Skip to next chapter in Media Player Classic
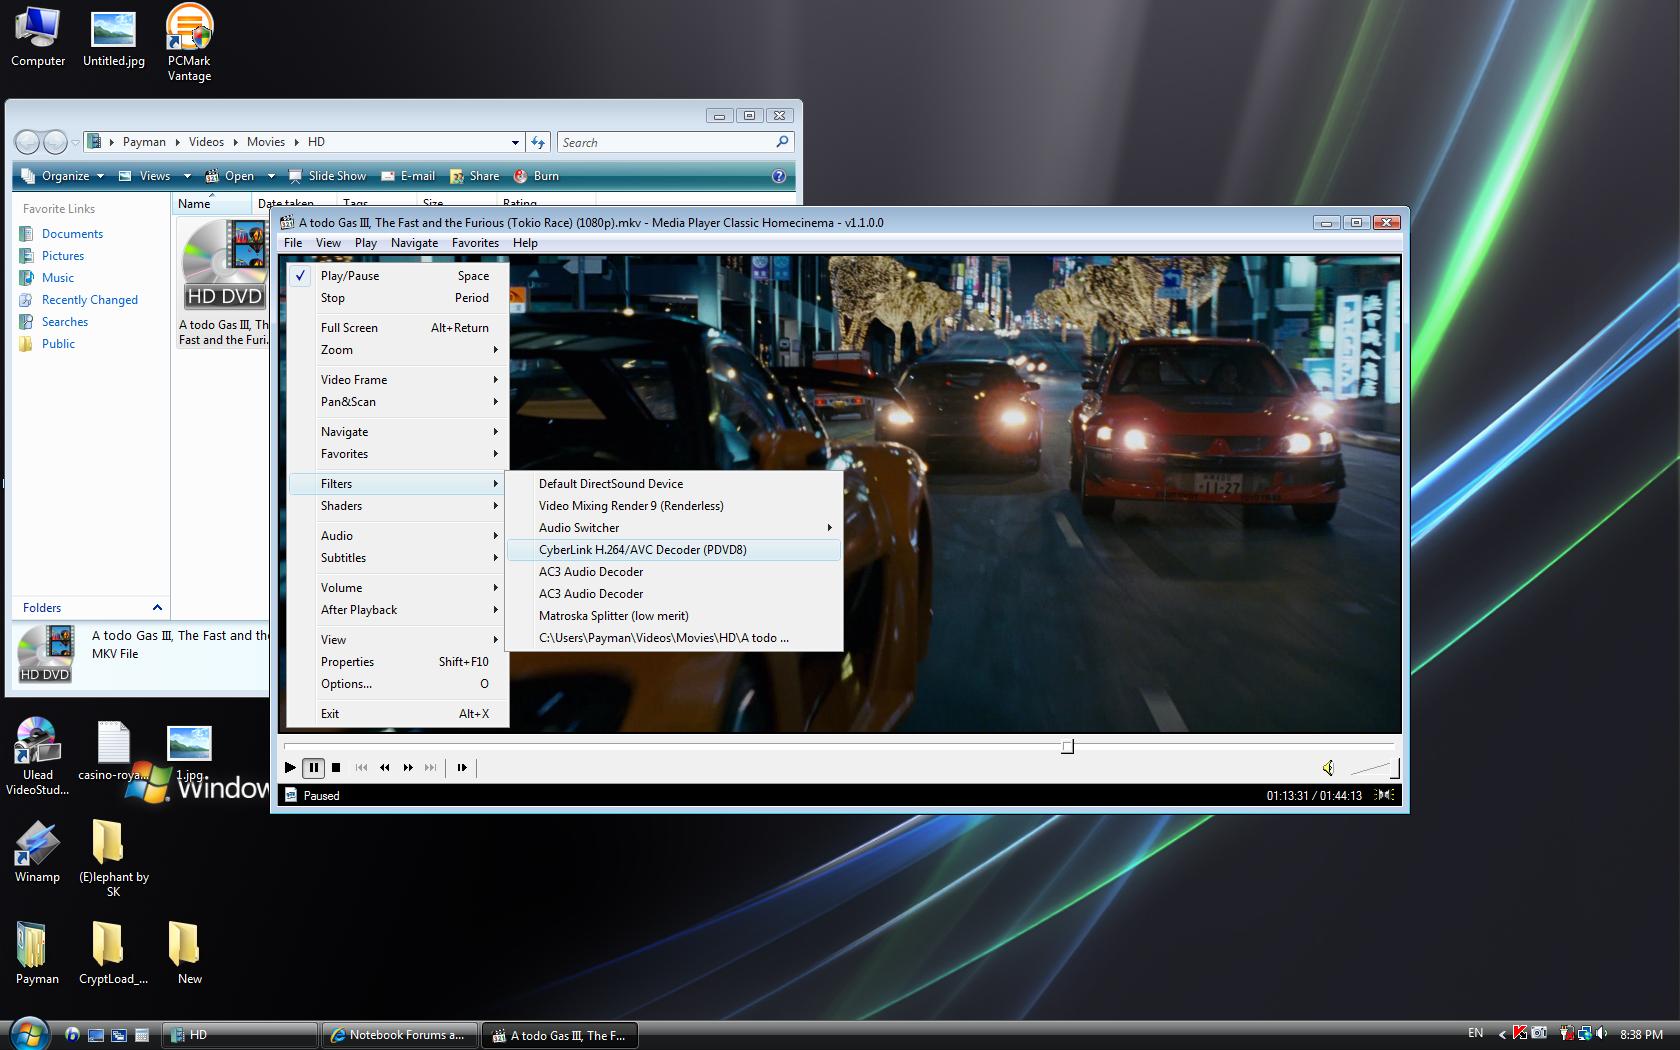1680x1050 pixels. (x=431, y=768)
